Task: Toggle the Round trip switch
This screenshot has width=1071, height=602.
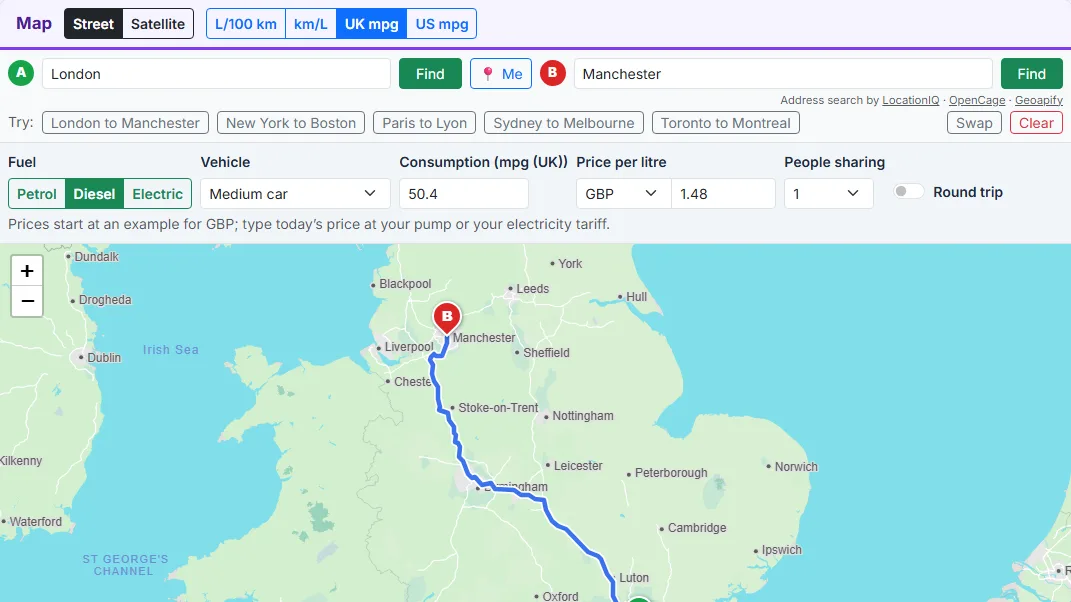Action: (908, 192)
